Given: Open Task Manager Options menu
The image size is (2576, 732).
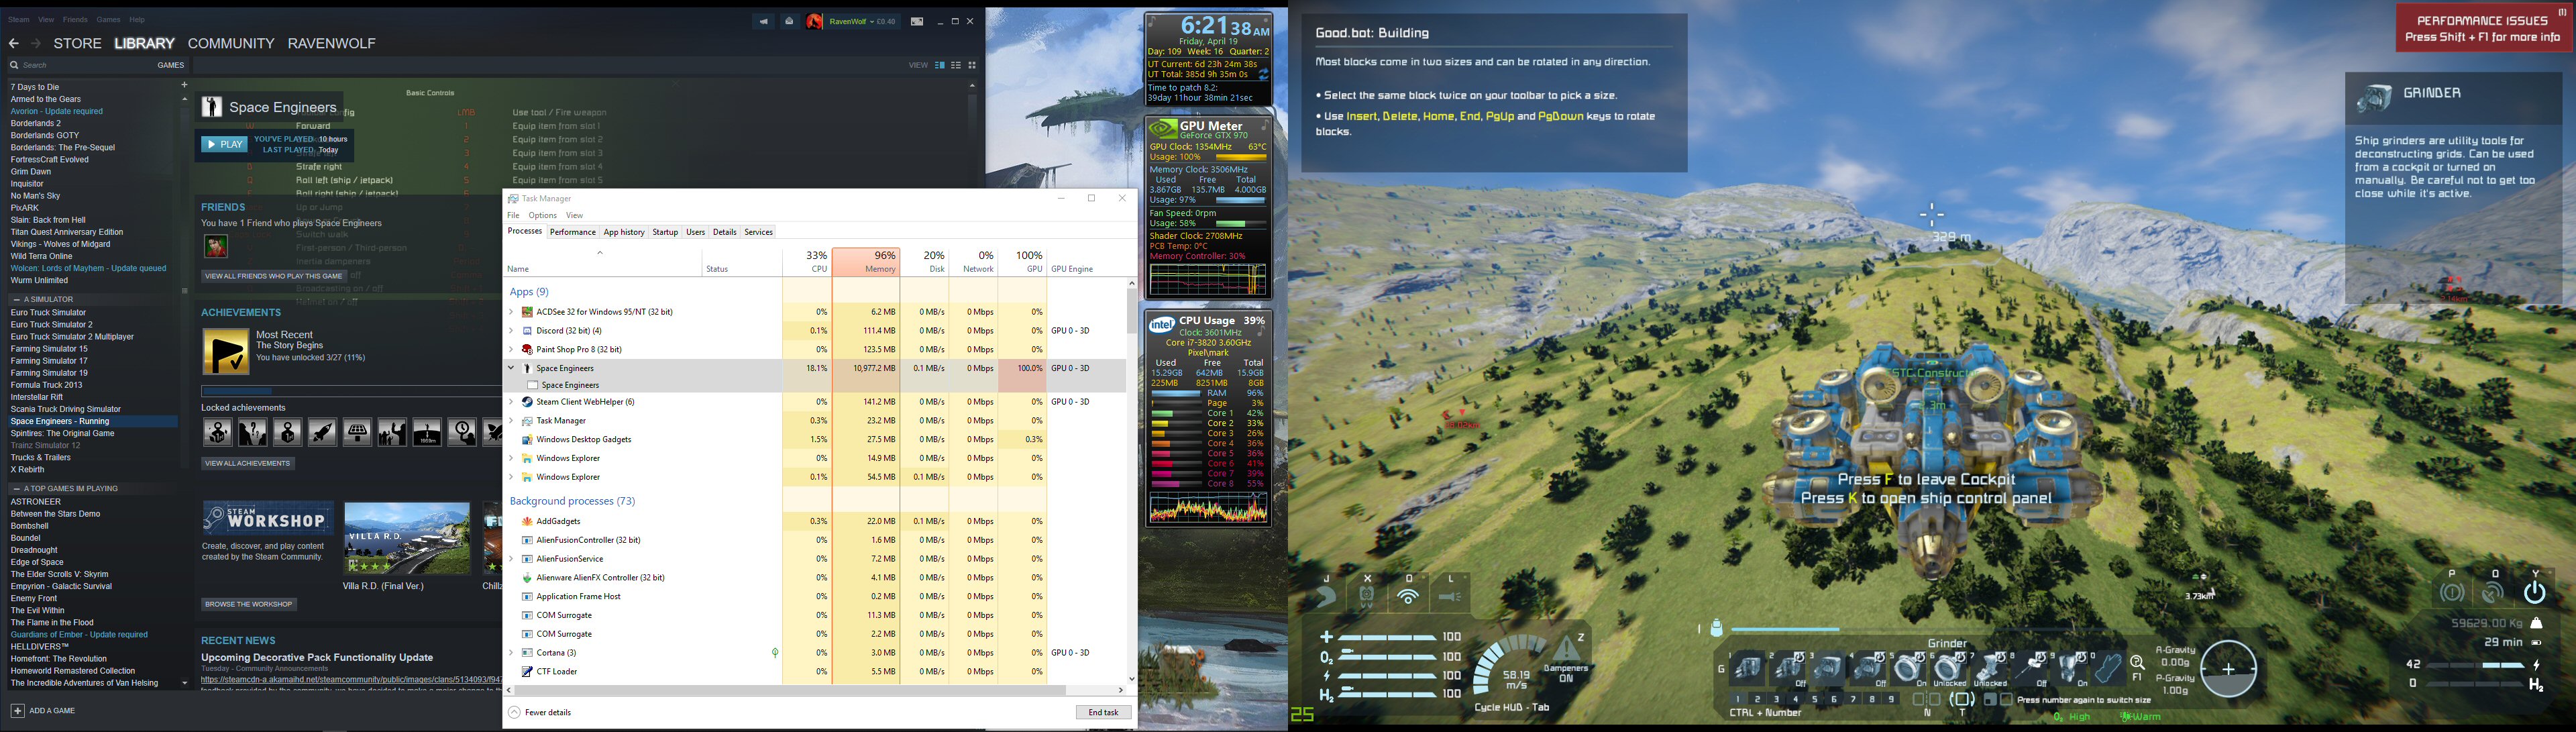Looking at the screenshot, I should click(542, 215).
